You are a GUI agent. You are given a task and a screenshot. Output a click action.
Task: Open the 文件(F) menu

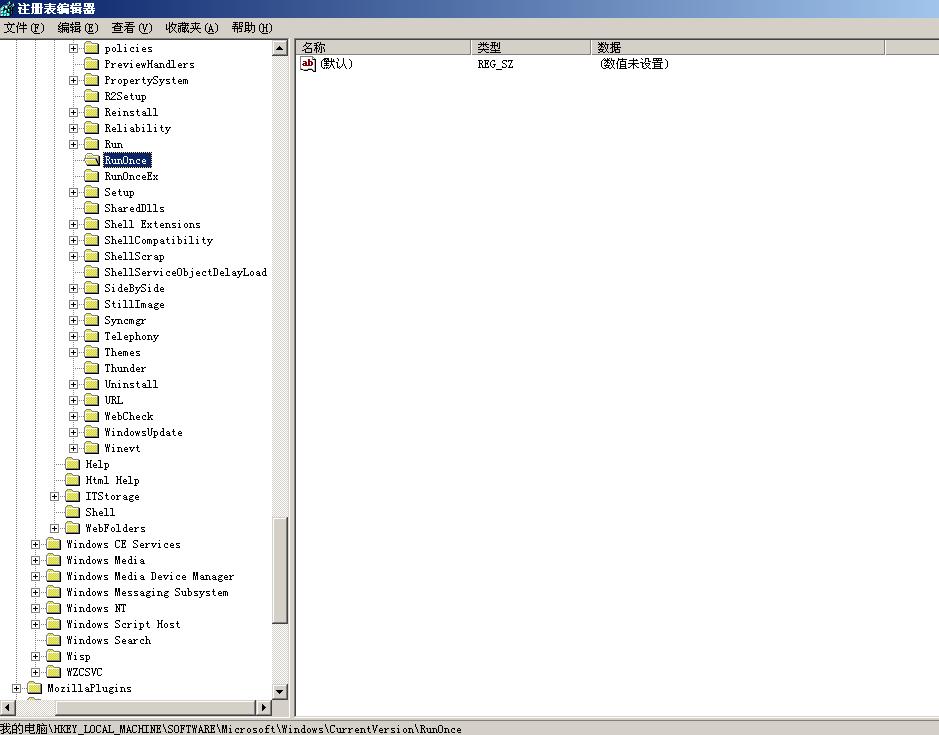24,28
